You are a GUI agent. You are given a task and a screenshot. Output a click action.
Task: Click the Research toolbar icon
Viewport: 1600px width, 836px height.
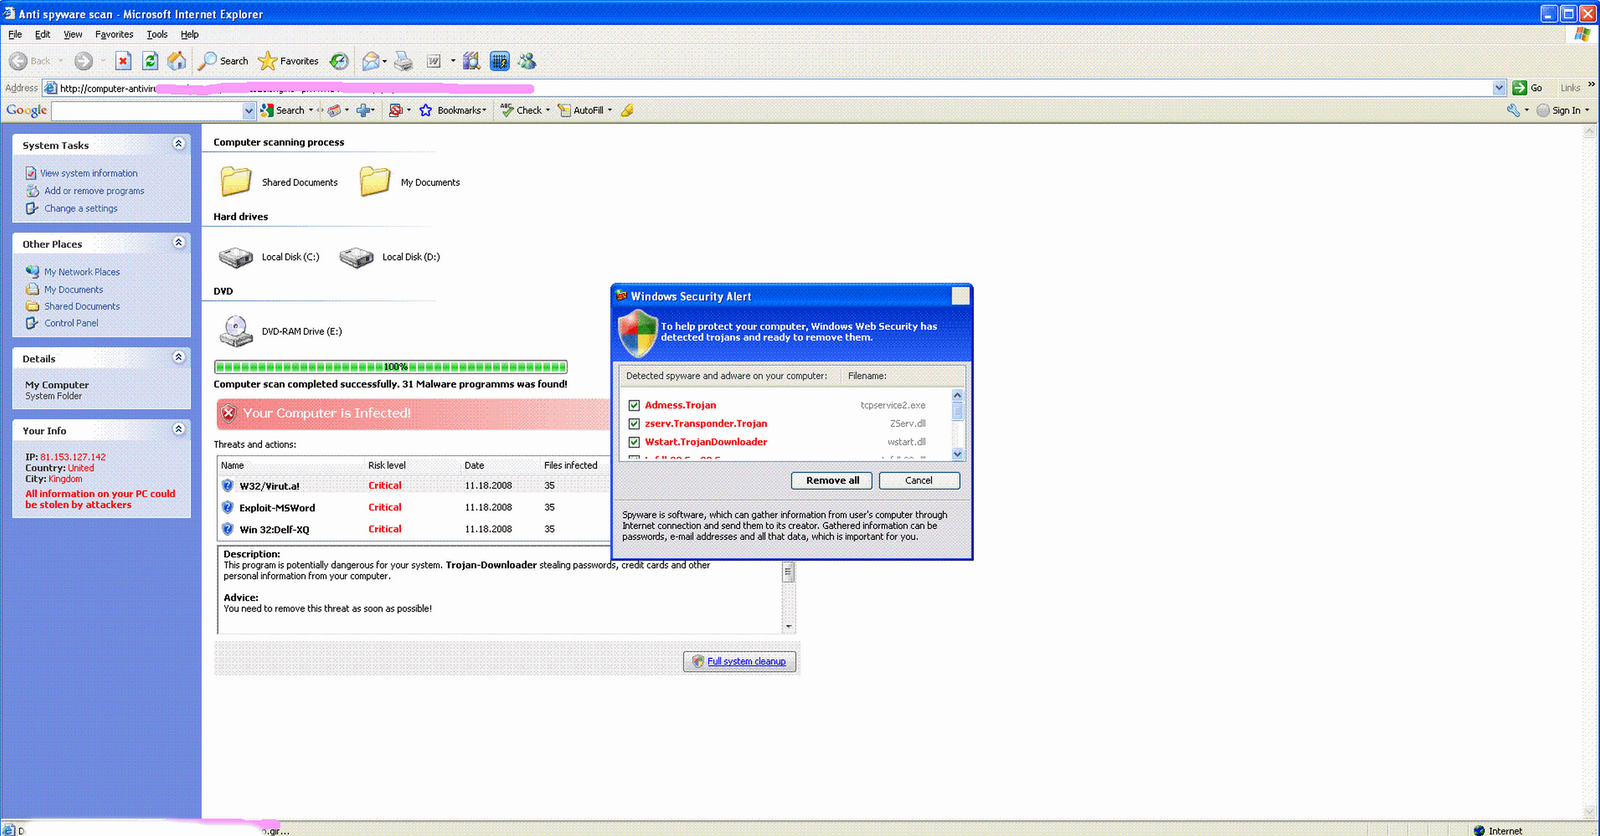pyautogui.click(x=472, y=61)
